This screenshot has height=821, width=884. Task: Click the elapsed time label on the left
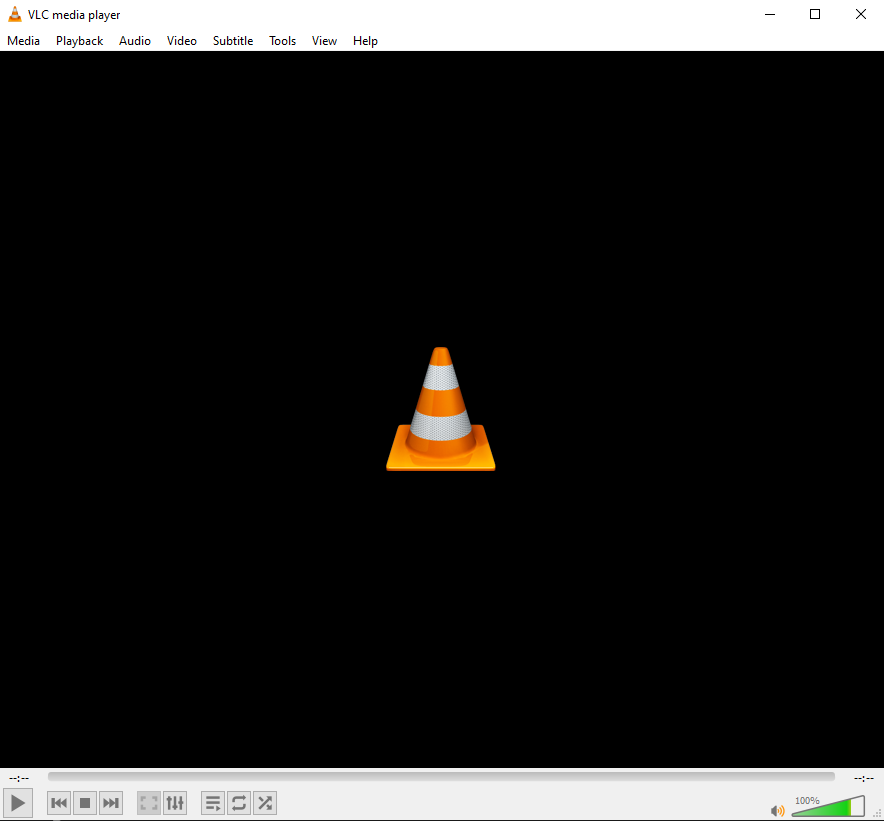pos(19,778)
